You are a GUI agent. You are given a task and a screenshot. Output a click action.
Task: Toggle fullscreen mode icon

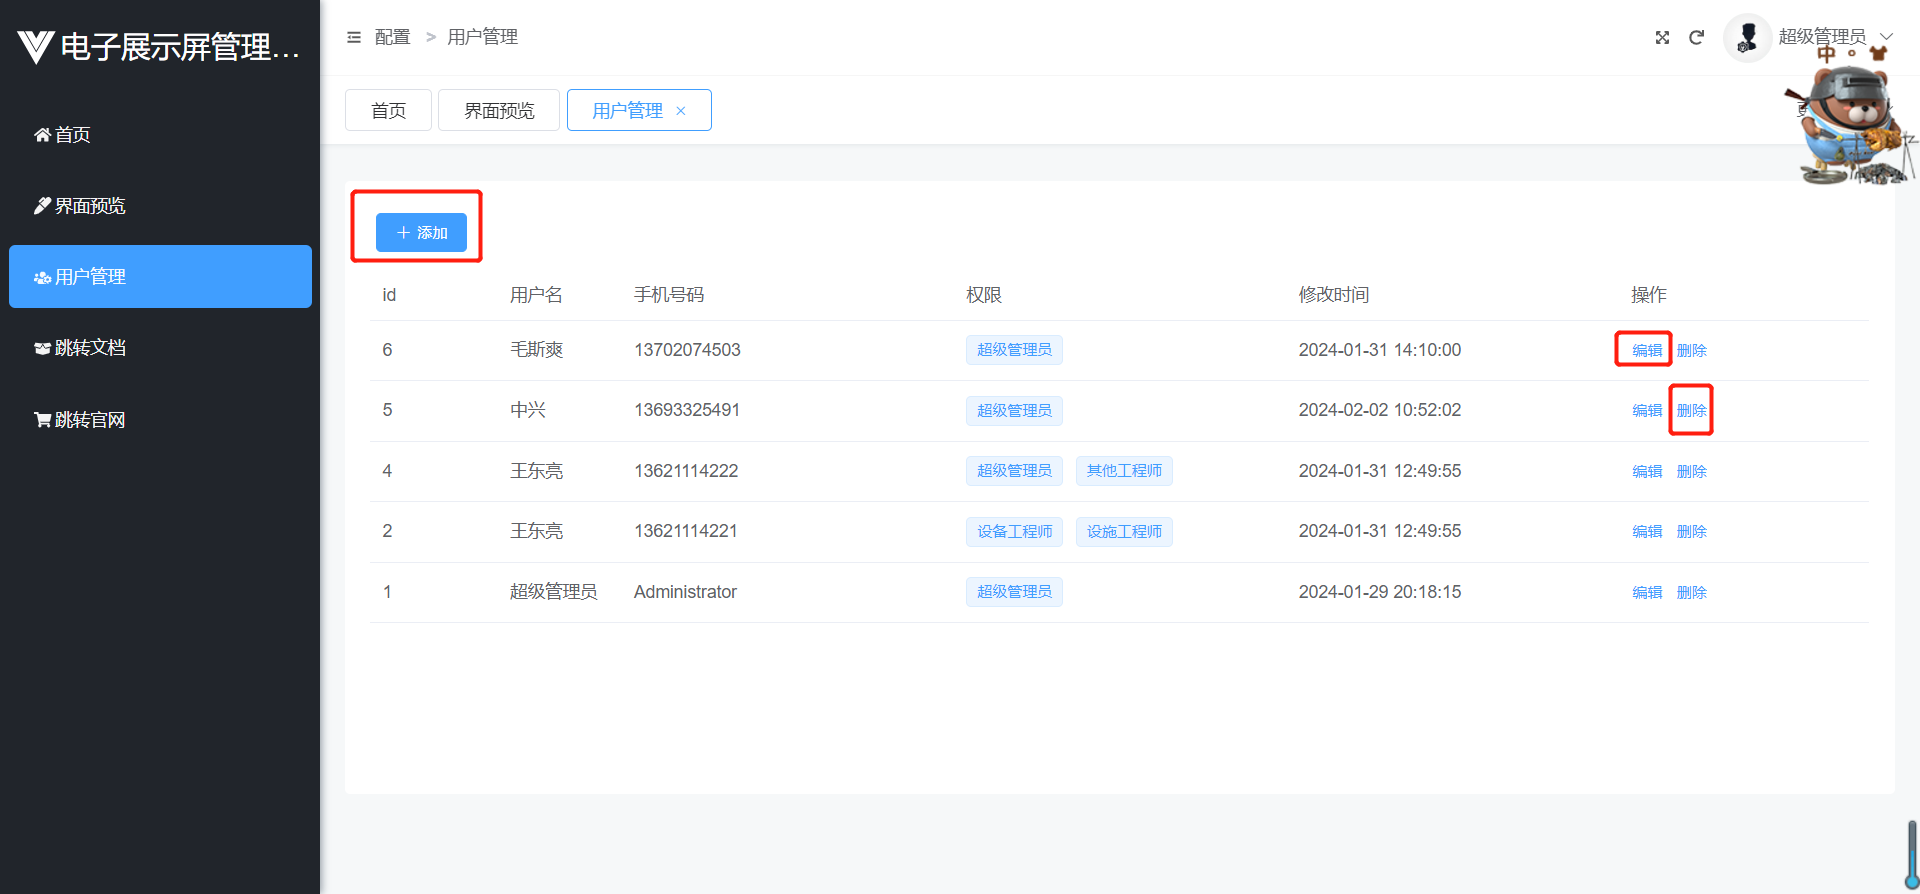pyautogui.click(x=1662, y=37)
